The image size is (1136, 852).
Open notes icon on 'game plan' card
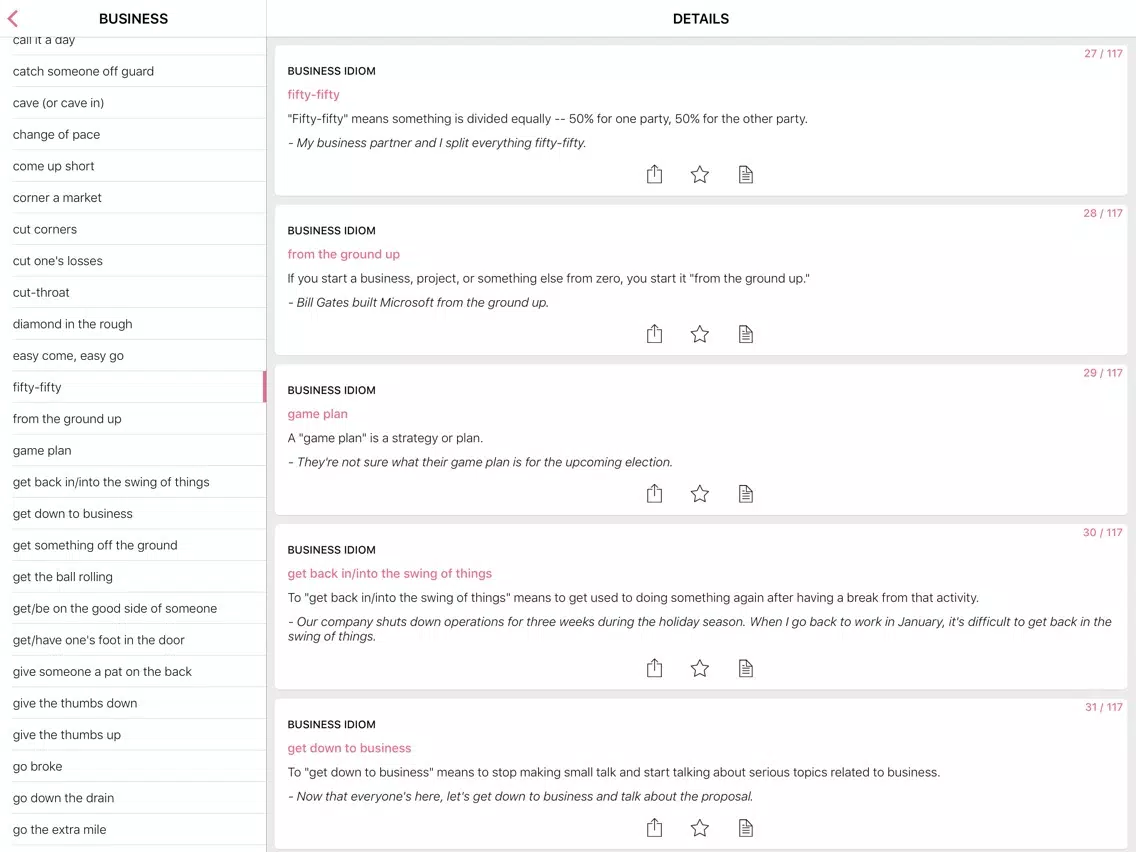click(x=745, y=494)
